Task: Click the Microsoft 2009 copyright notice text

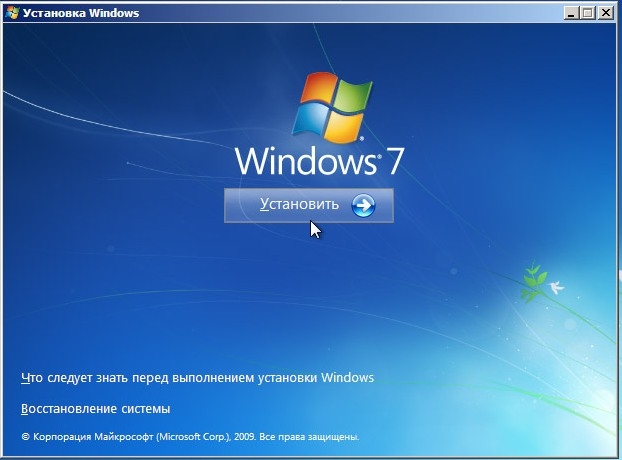Action: [x=190, y=437]
